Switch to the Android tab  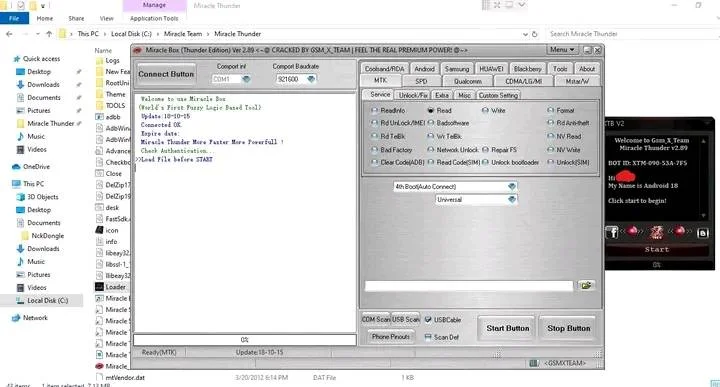pyautogui.click(x=424, y=69)
